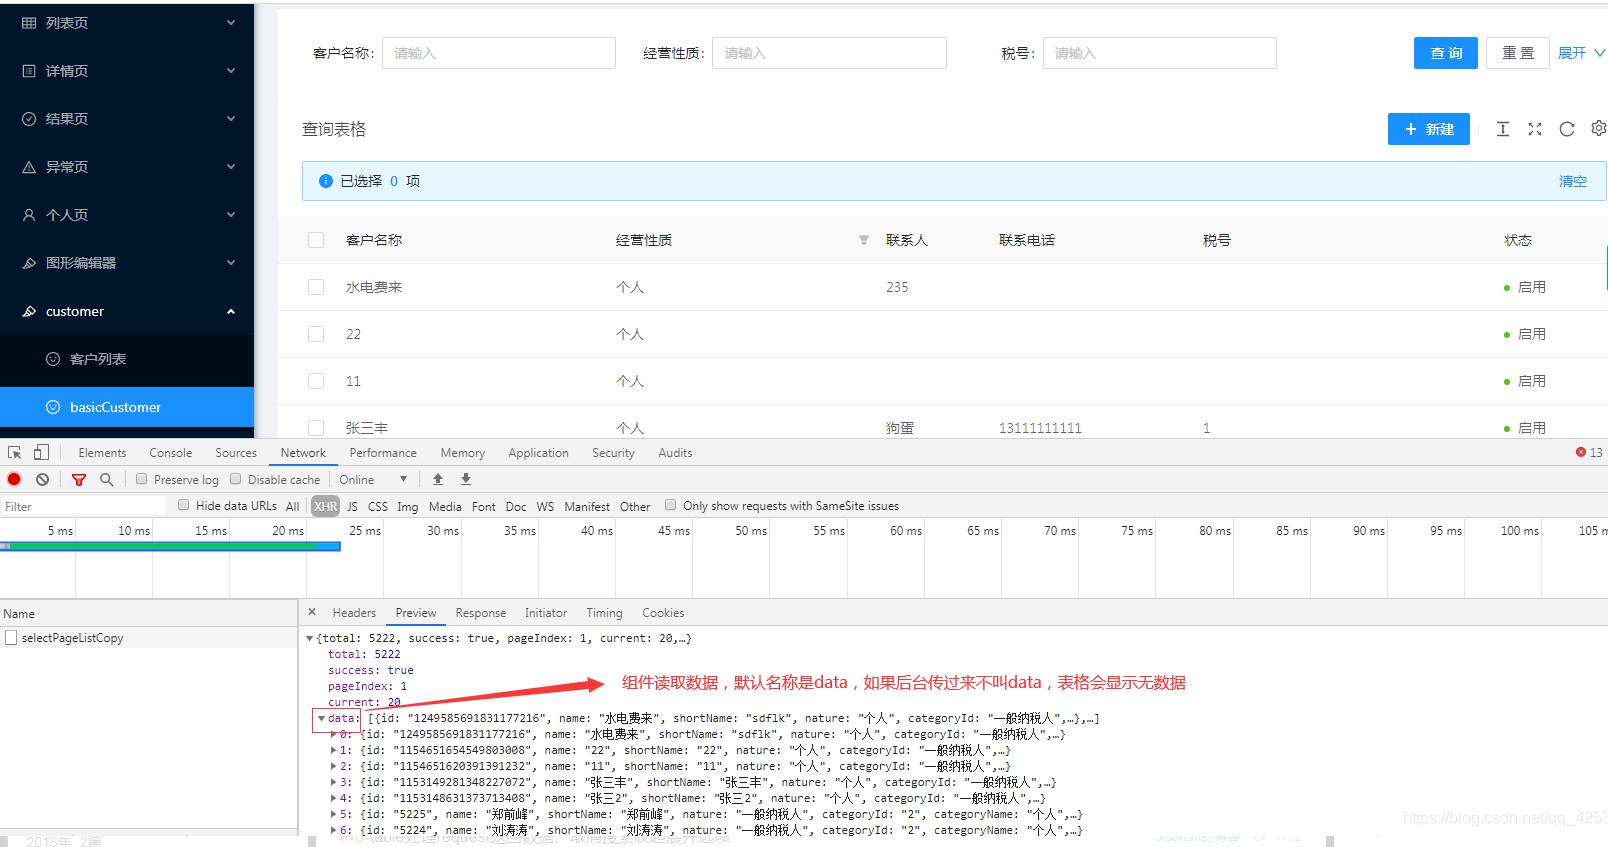1608x847 pixels.
Task: Click the 经营性质 search input
Action: tap(829, 53)
